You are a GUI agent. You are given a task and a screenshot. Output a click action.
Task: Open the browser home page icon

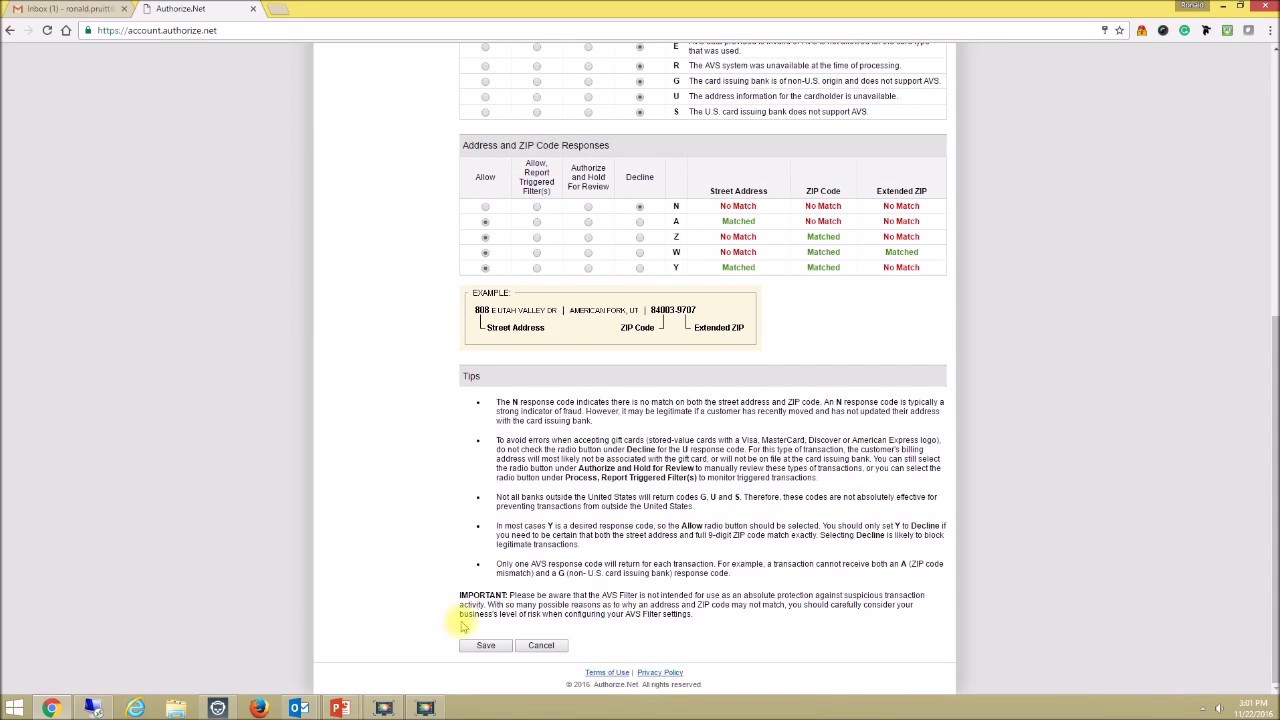click(x=66, y=30)
